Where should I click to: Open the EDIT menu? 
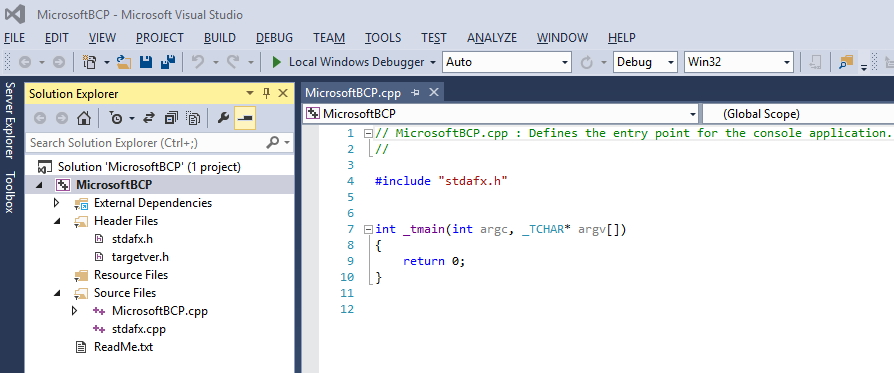56,38
